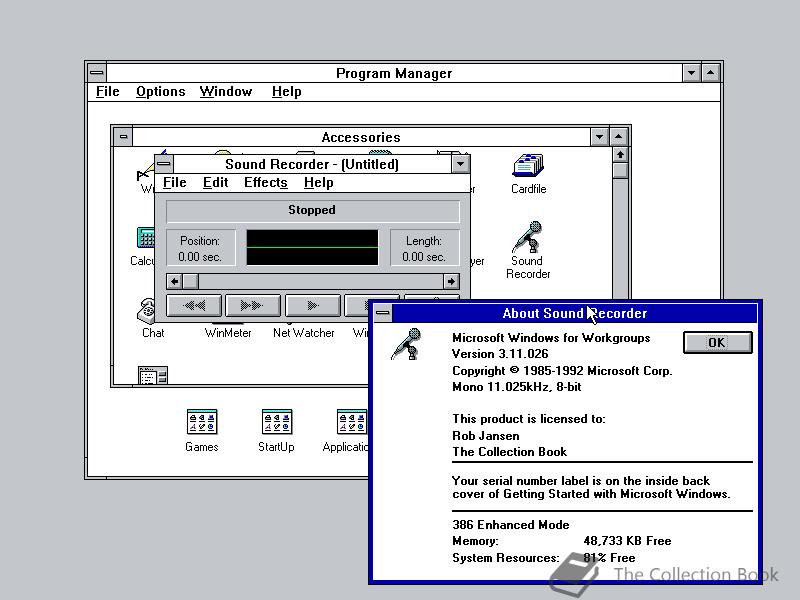This screenshot has height=600, width=800.
Task: Maximize the Program Manager window
Action: [710, 73]
